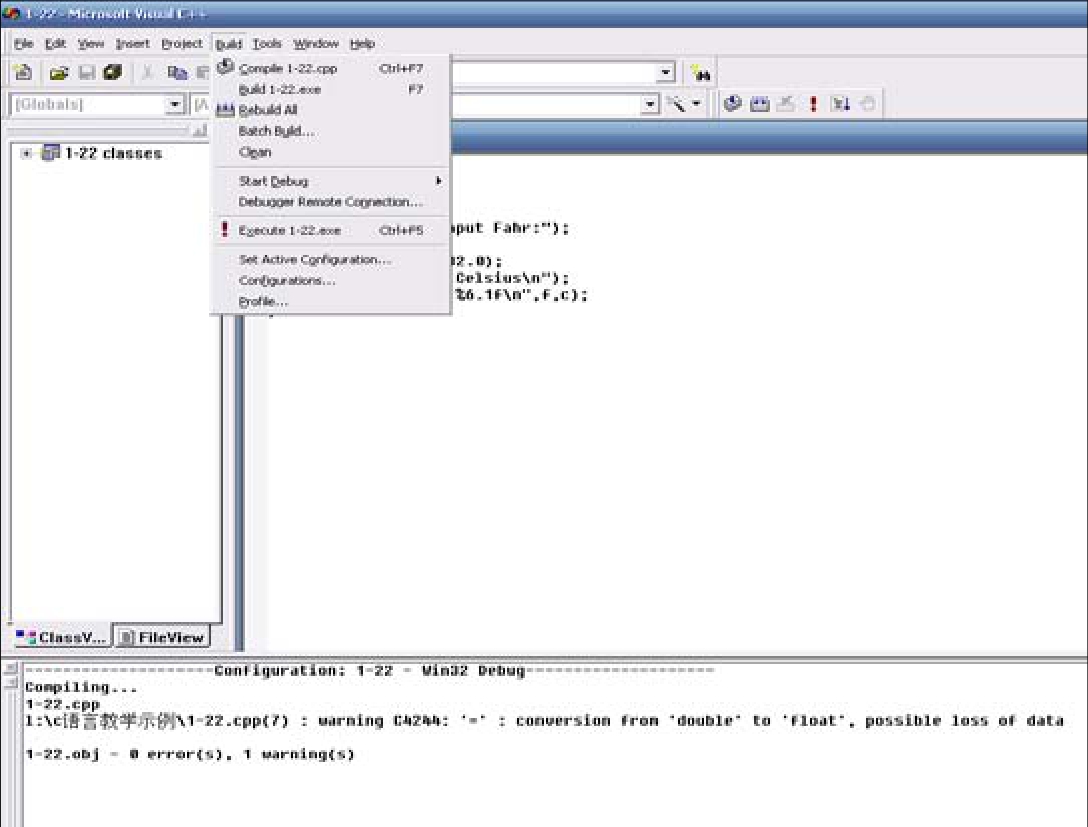Switch to the ClassView tab

click(x=61, y=637)
